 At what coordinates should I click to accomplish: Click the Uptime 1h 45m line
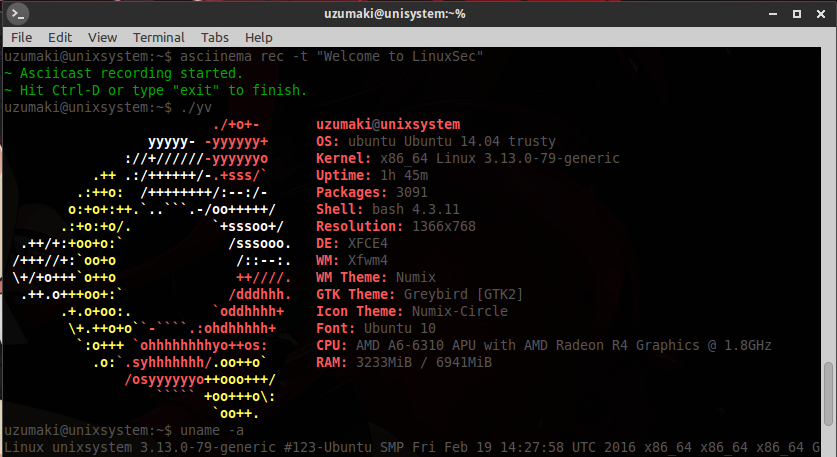click(372, 176)
